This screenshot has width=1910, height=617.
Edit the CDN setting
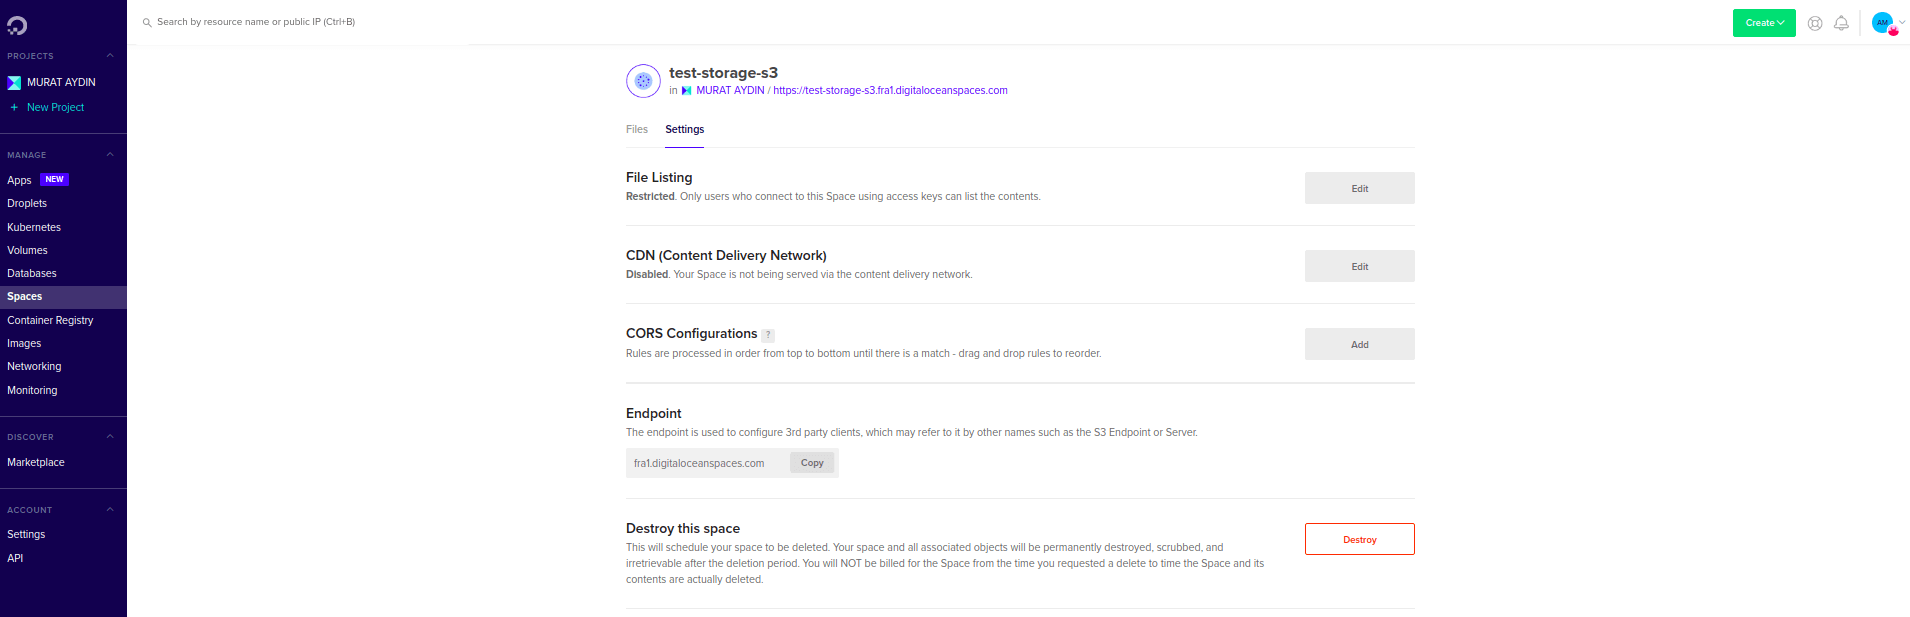pyautogui.click(x=1360, y=266)
